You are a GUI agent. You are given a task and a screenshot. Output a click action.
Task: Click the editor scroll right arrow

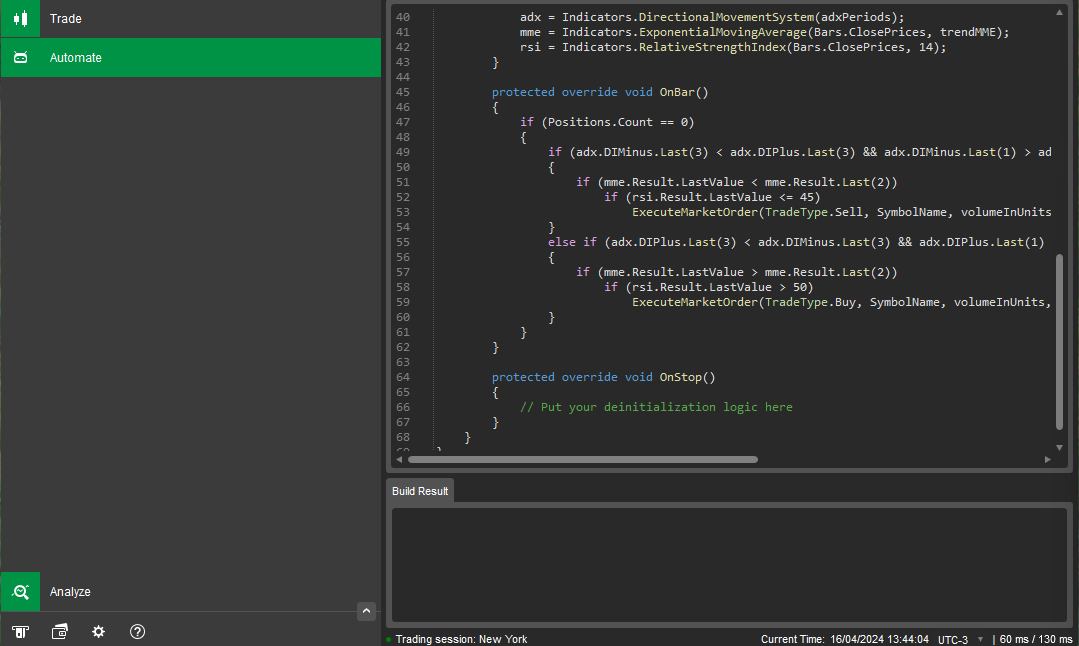point(1048,460)
